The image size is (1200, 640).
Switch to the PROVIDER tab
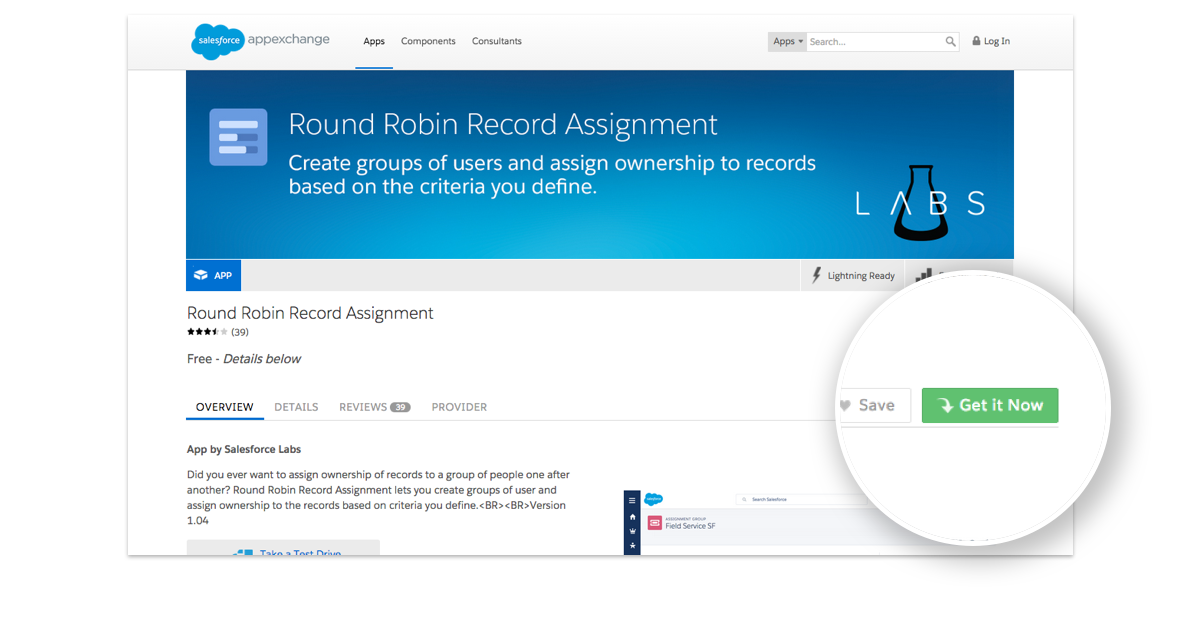[x=459, y=407]
